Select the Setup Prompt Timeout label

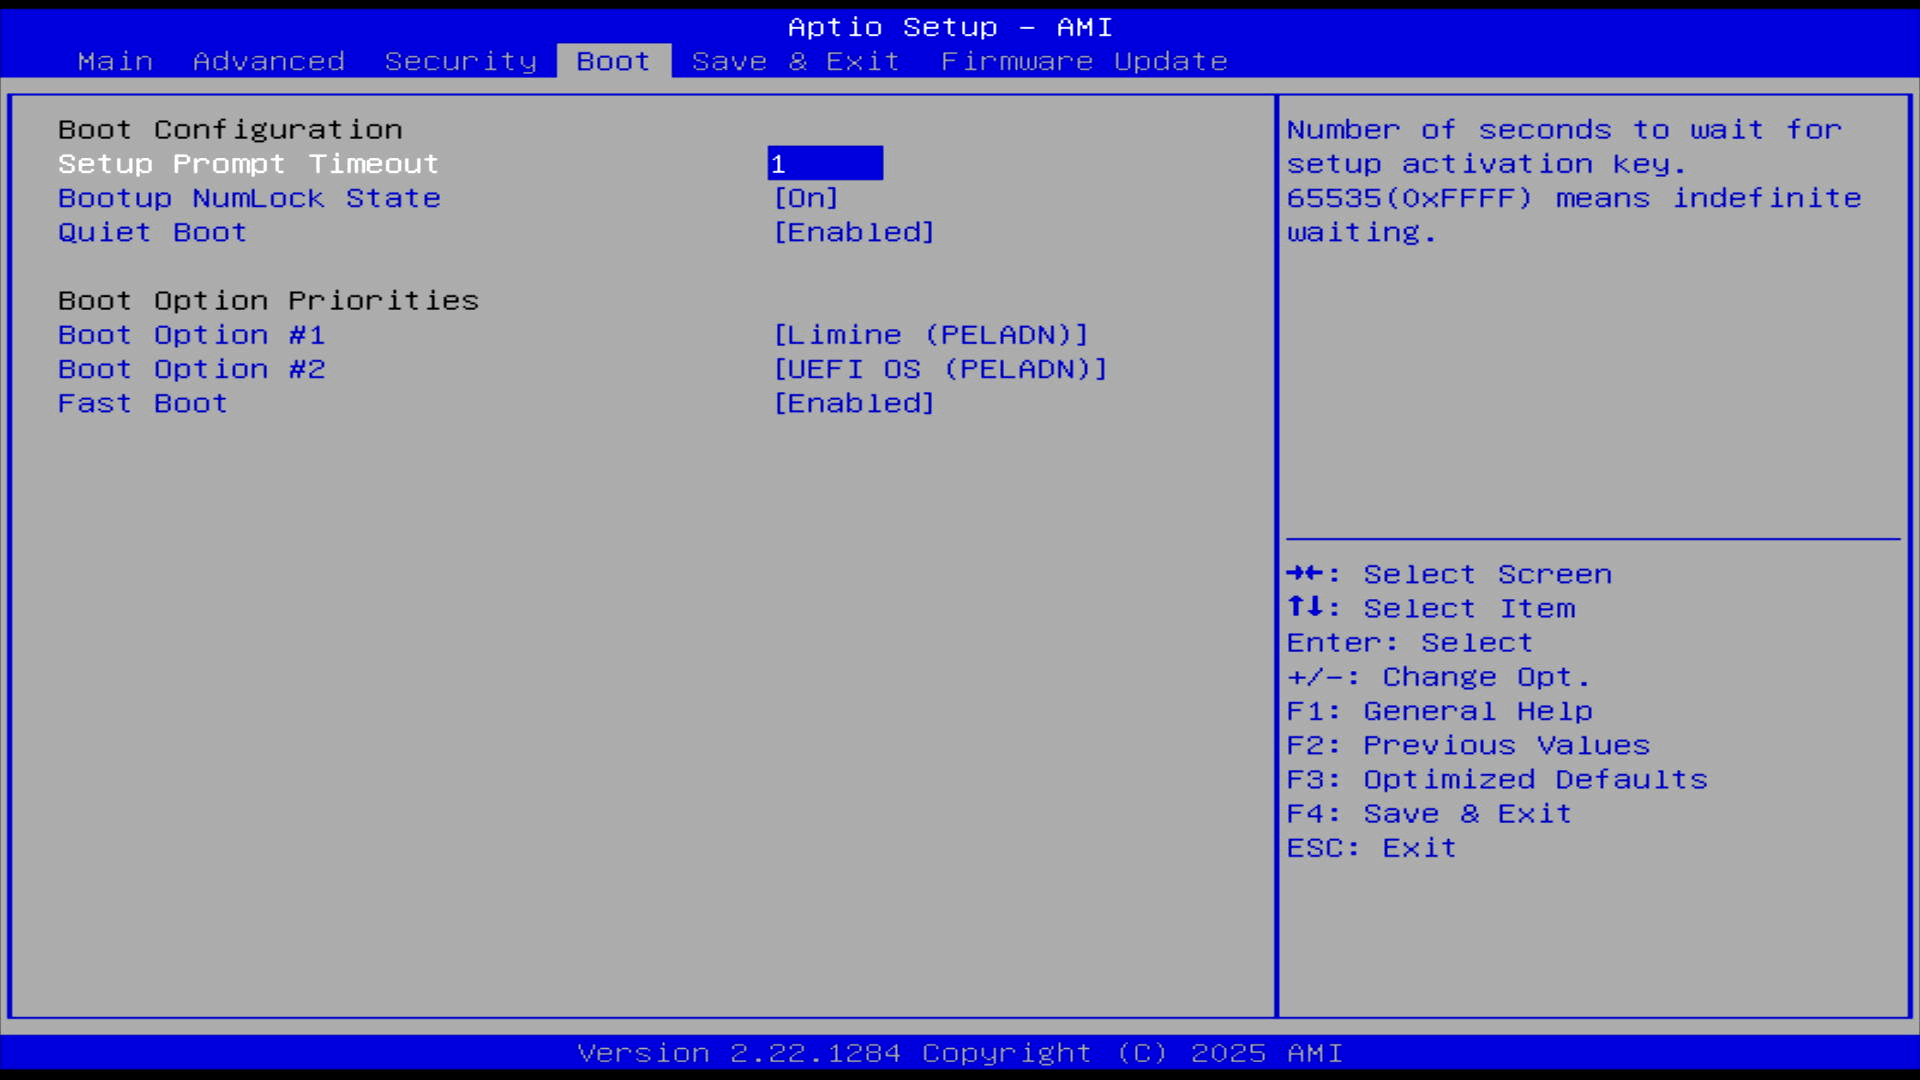click(248, 163)
